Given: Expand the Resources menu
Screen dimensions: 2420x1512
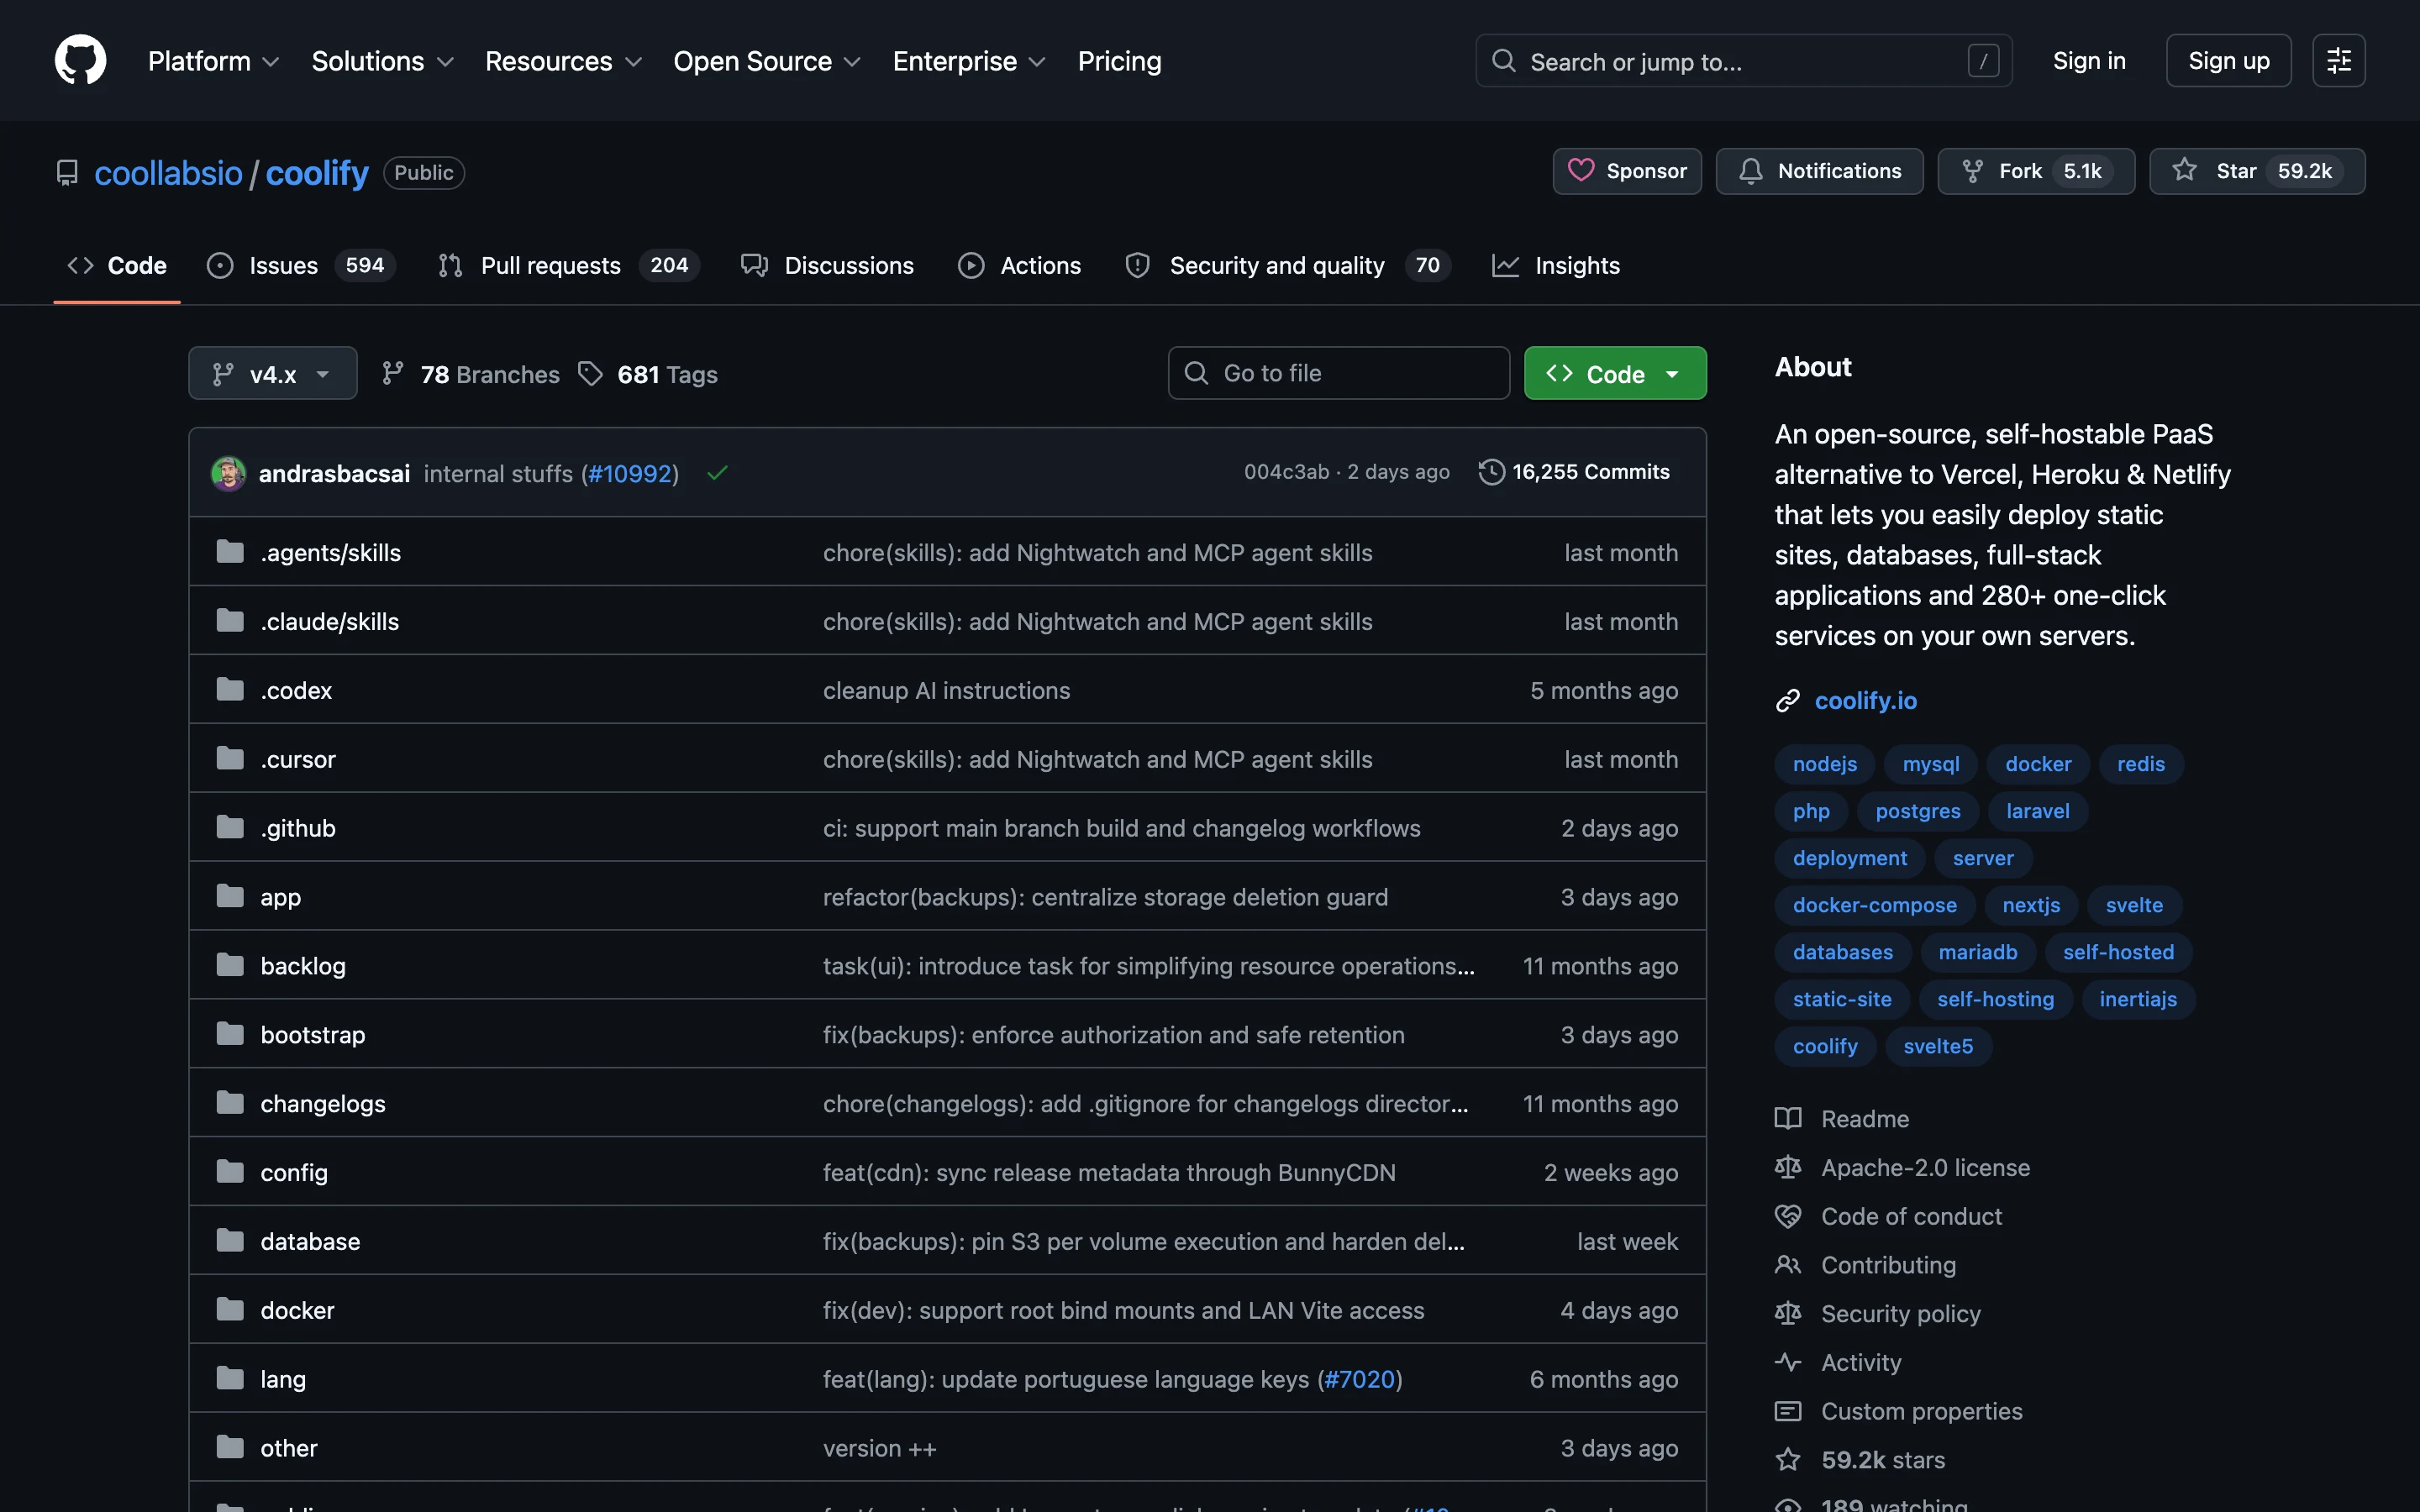Looking at the screenshot, I should click(563, 61).
